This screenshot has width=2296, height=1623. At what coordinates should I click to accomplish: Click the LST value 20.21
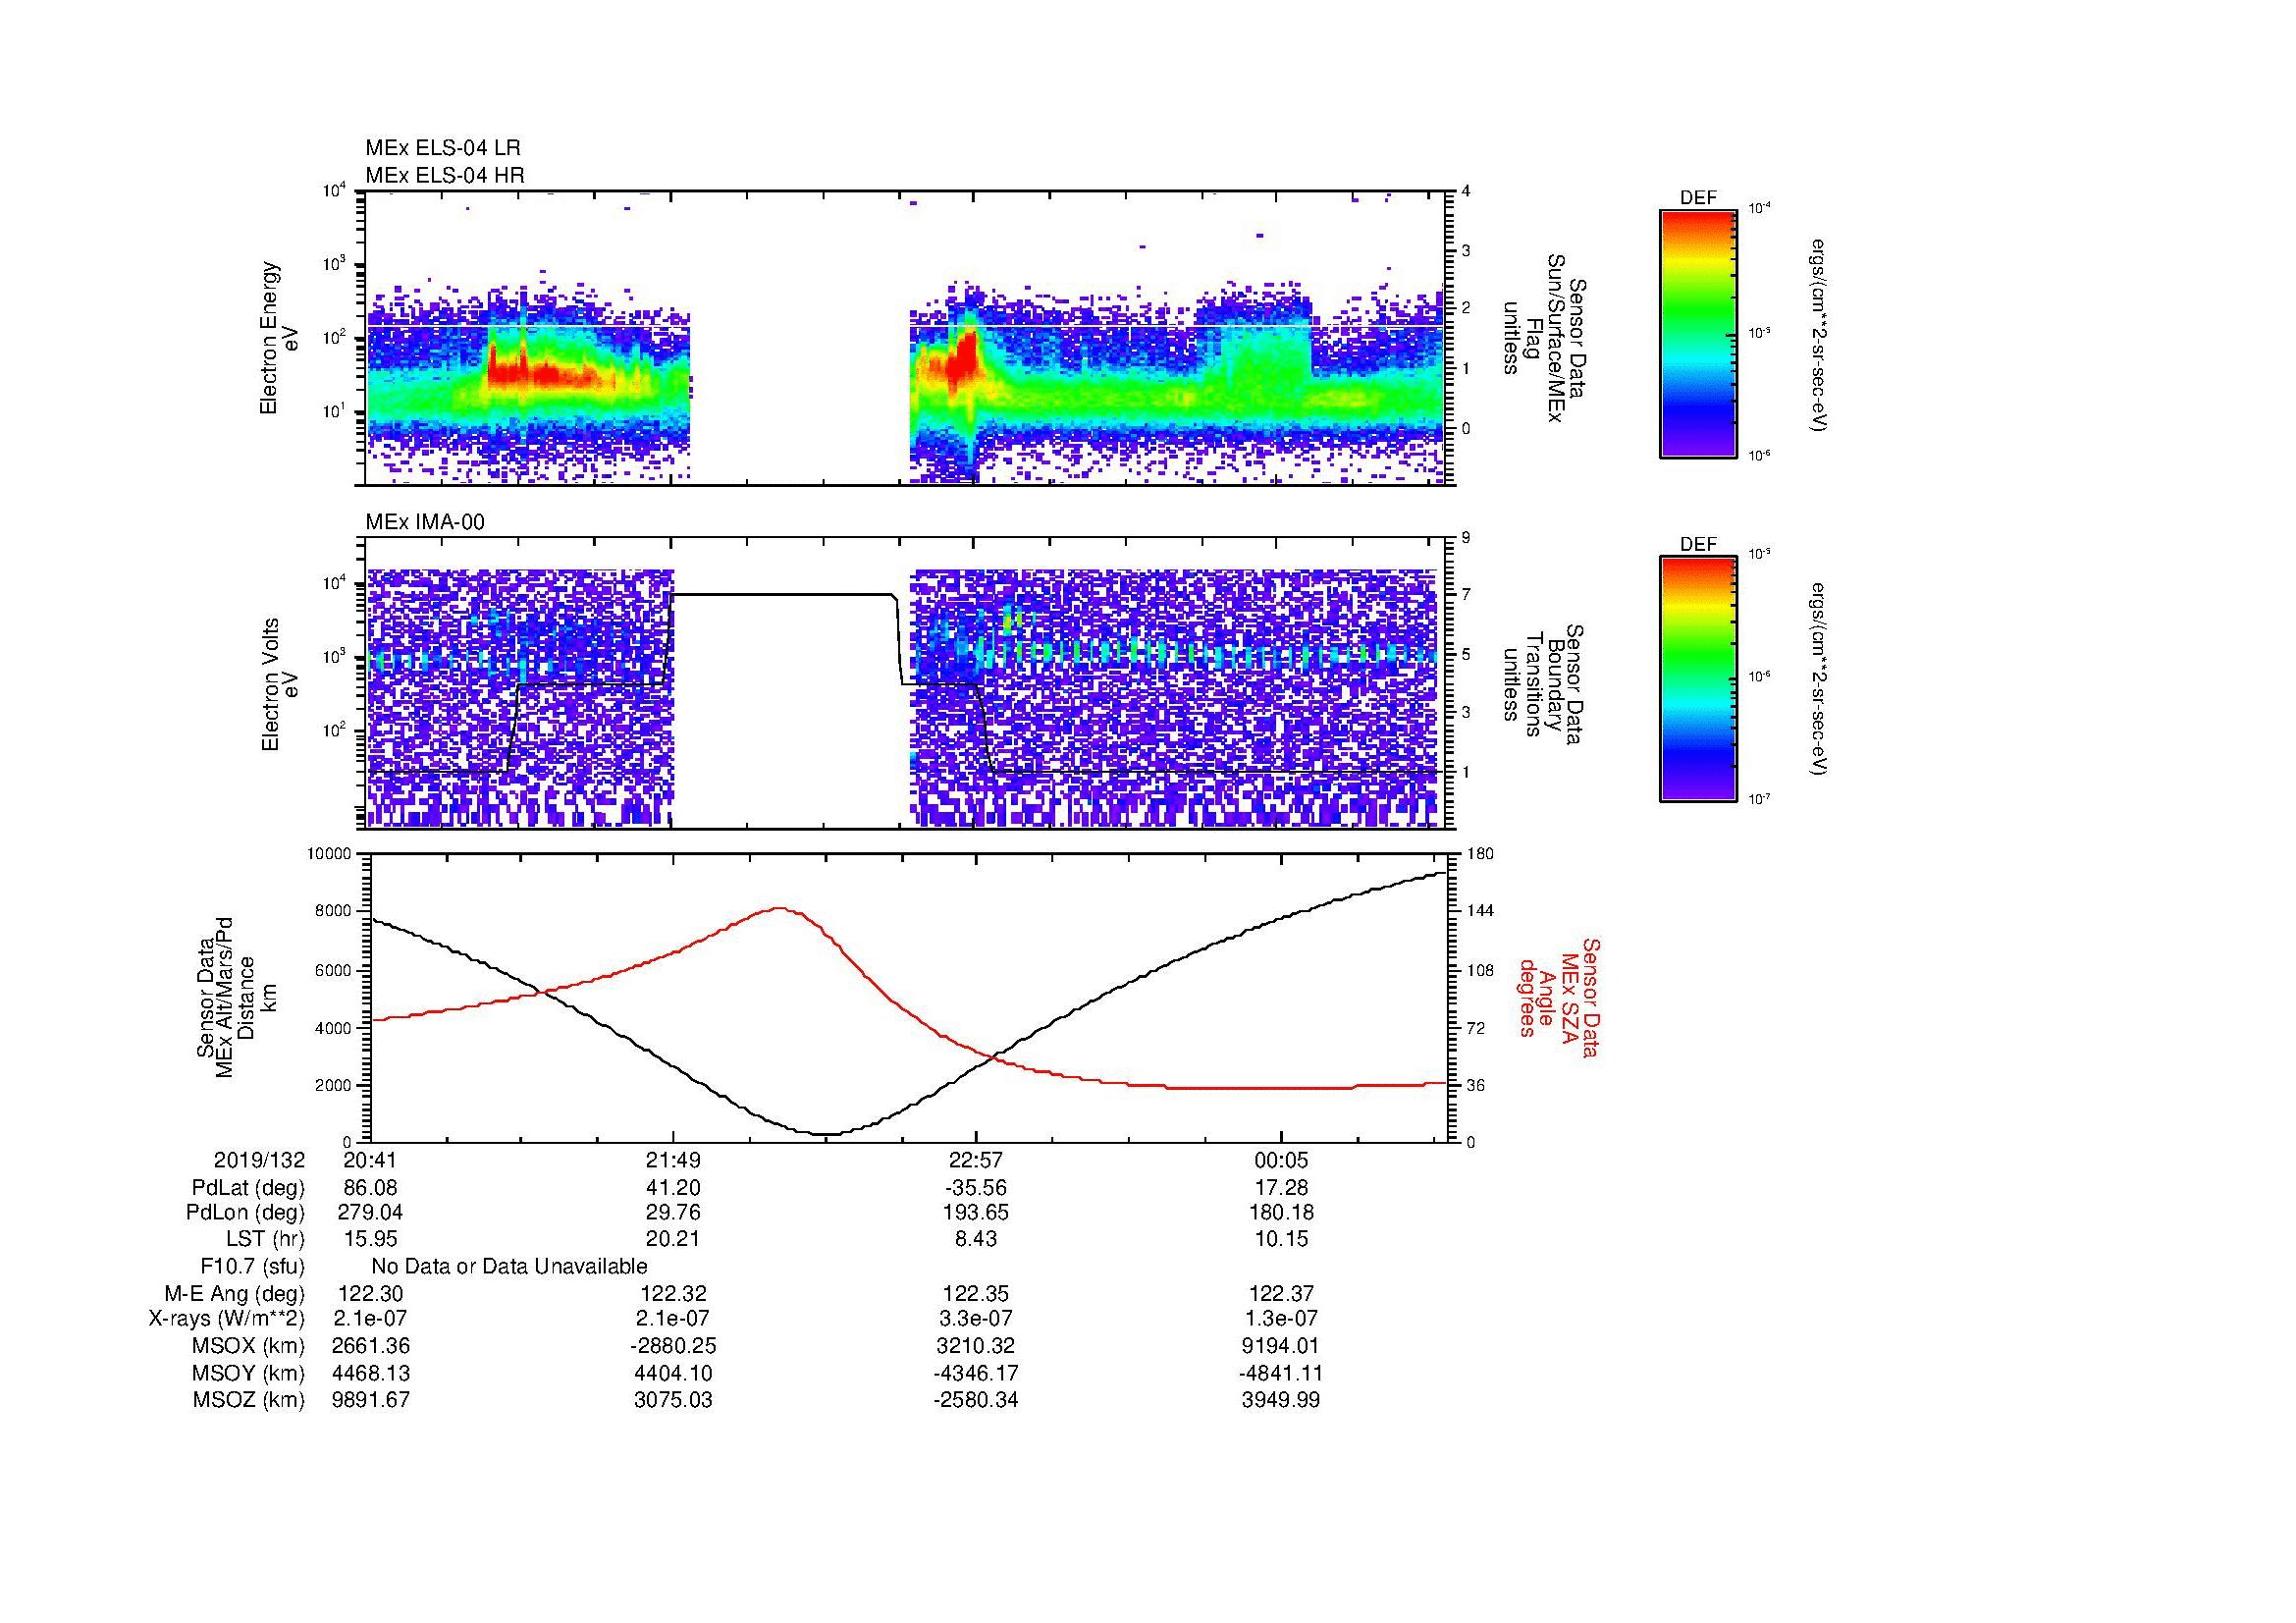point(674,1239)
